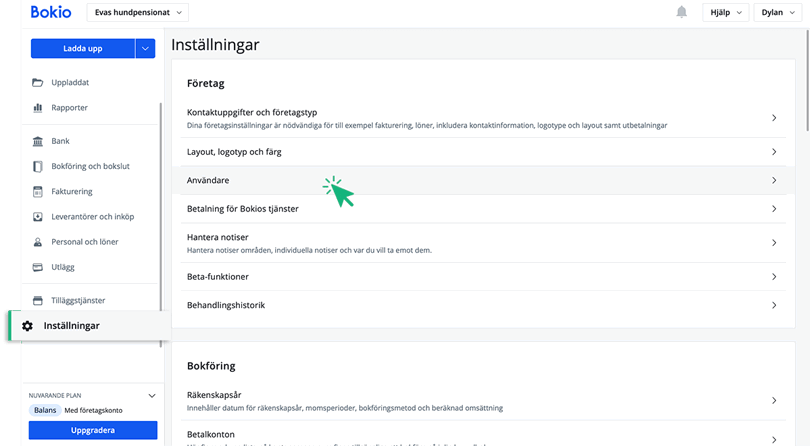Click the Uppladdat folder icon
The height and width of the screenshot is (446, 810).
point(38,82)
